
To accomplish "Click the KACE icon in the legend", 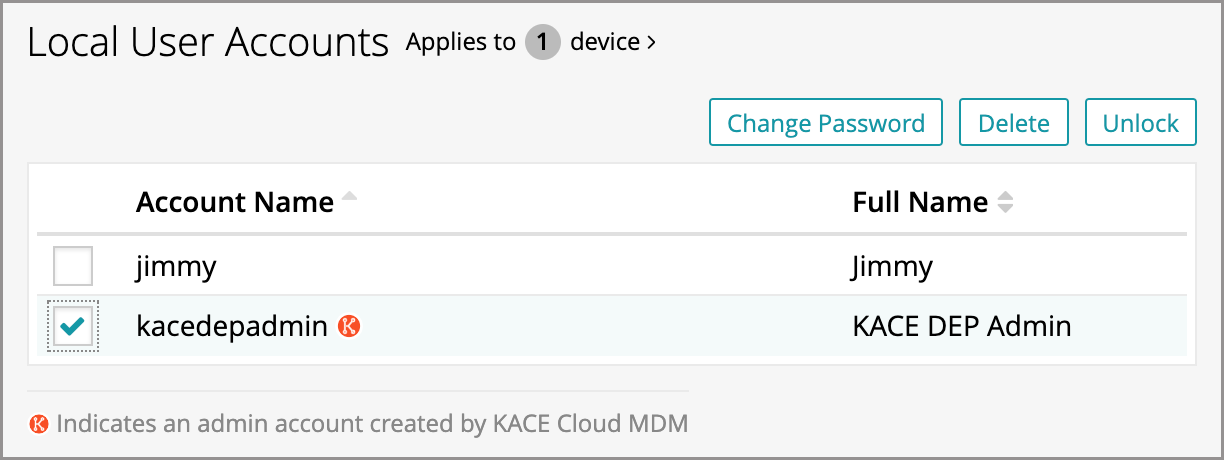I will [x=39, y=423].
